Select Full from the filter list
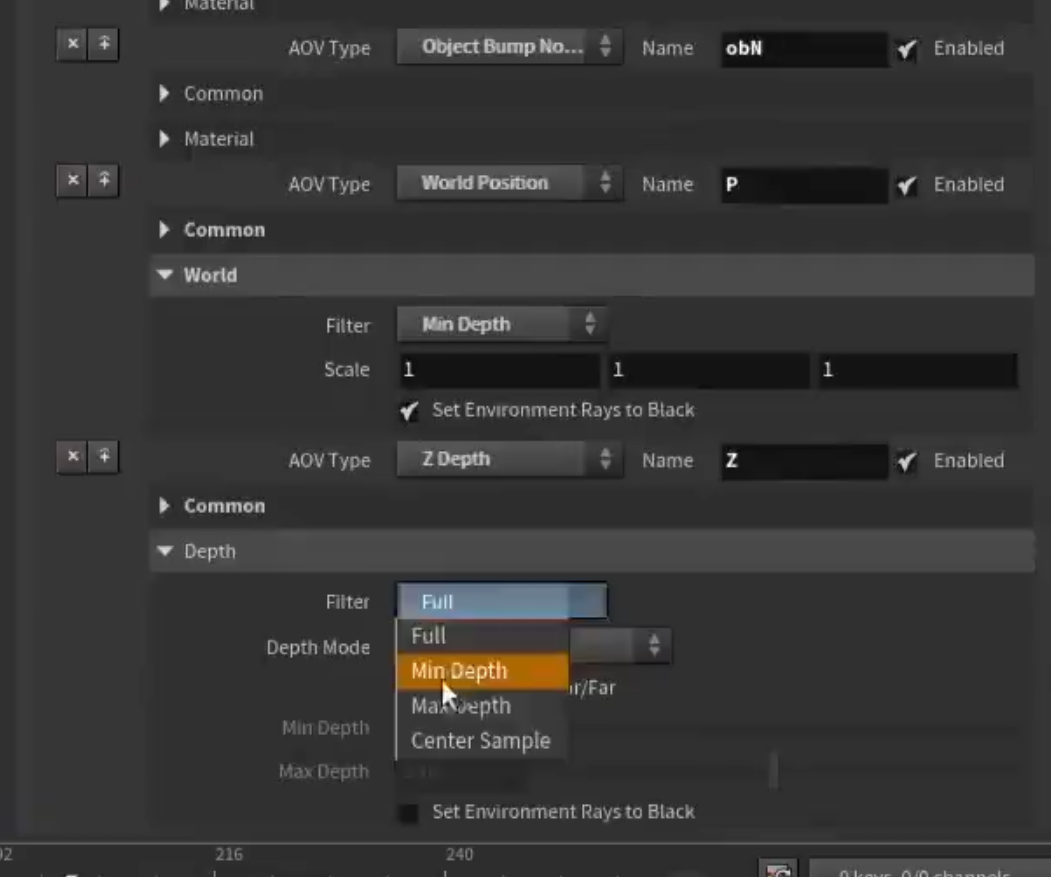This screenshot has width=1051, height=877. coord(483,636)
